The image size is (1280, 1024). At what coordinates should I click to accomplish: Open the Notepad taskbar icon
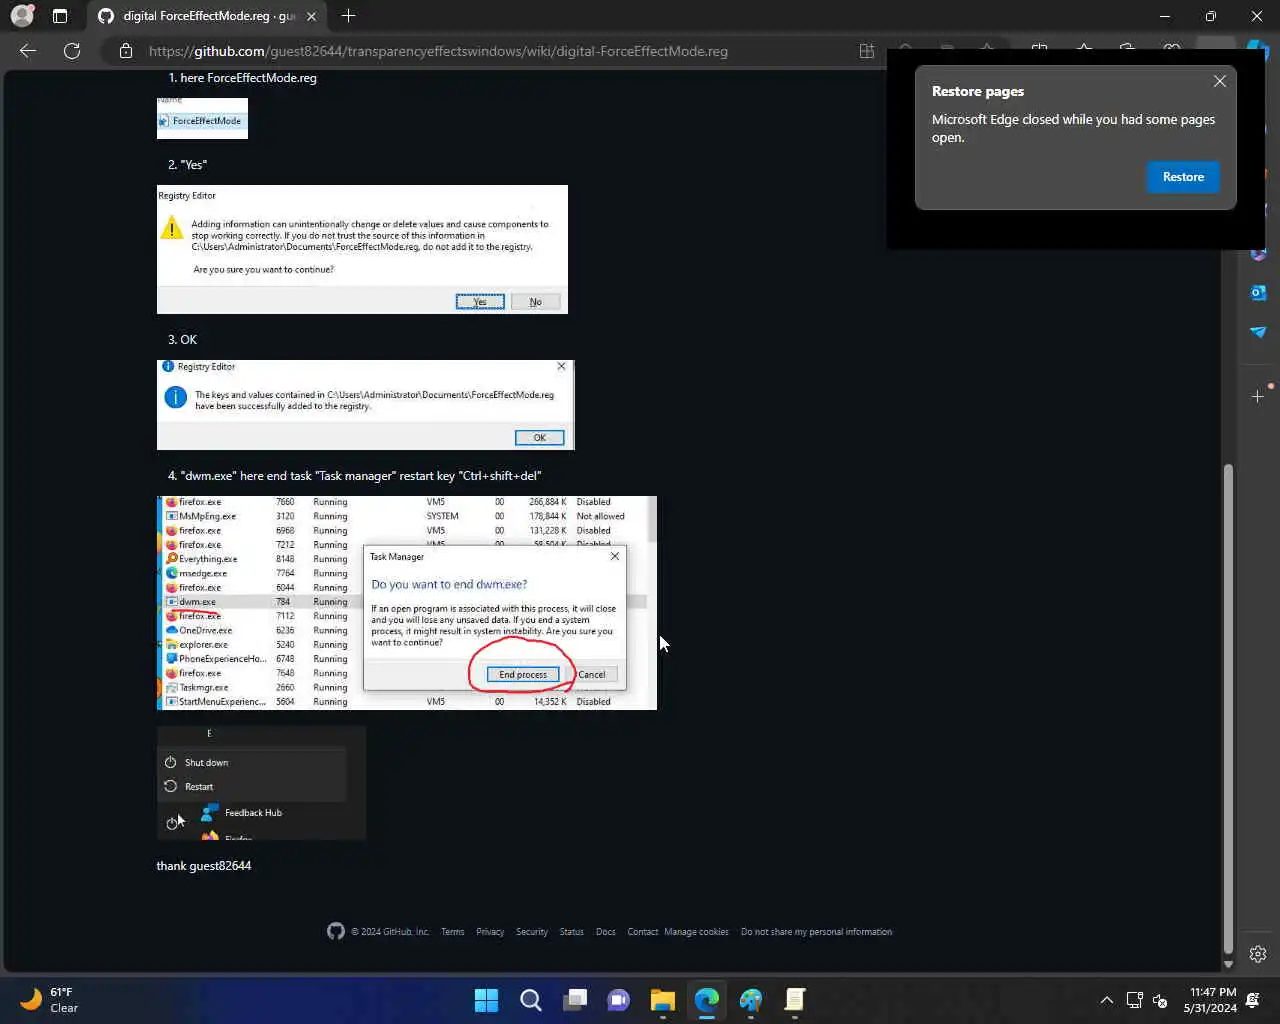point(795,1000)
